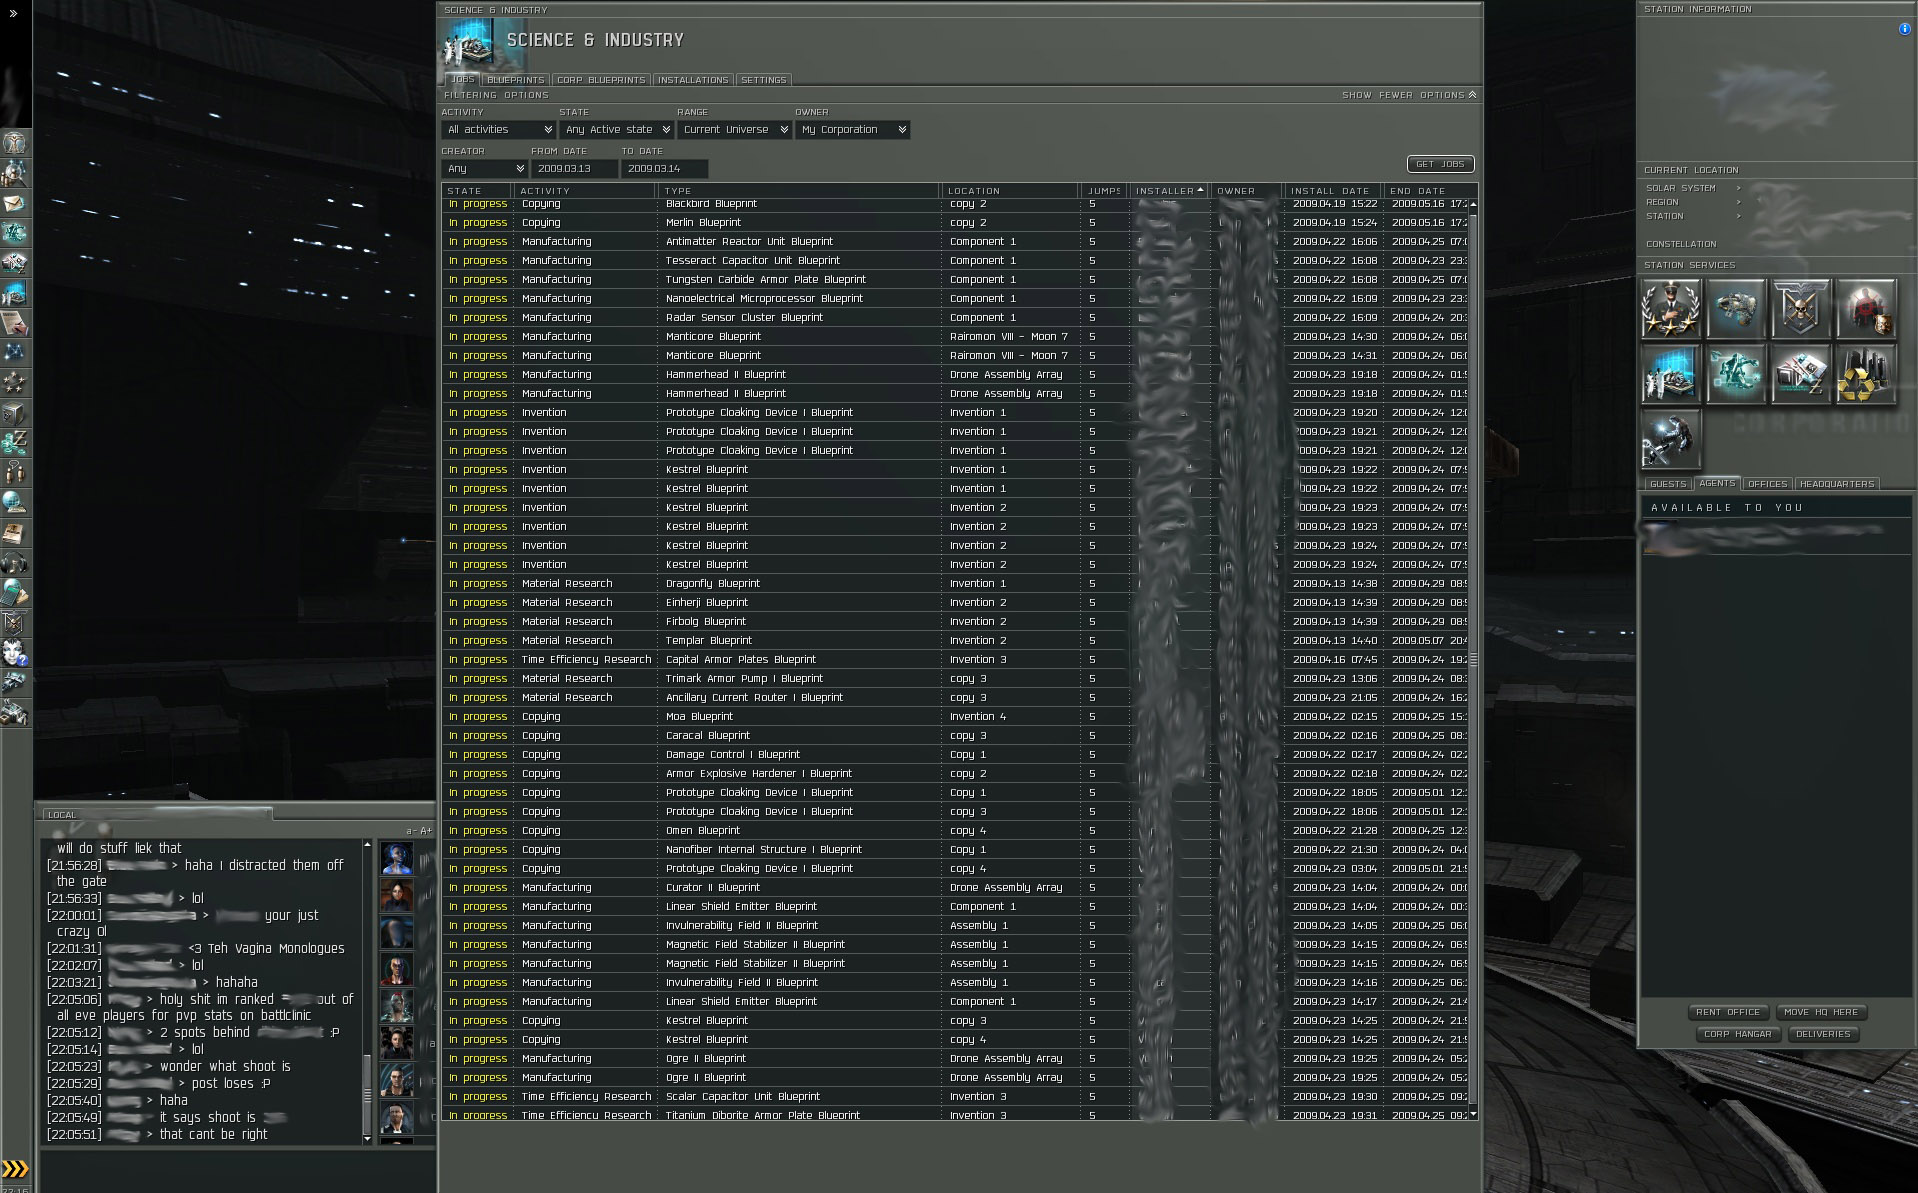Open the Bounty Office red target service
1918x1193 pixels.
pyautogui.click(x=1866, y=309)
